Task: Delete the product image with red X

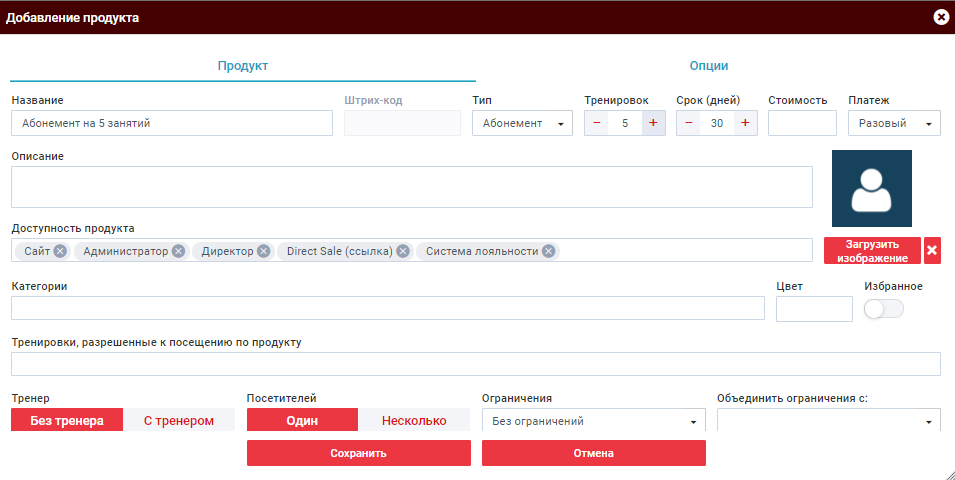Action: [x=932, y=251]
